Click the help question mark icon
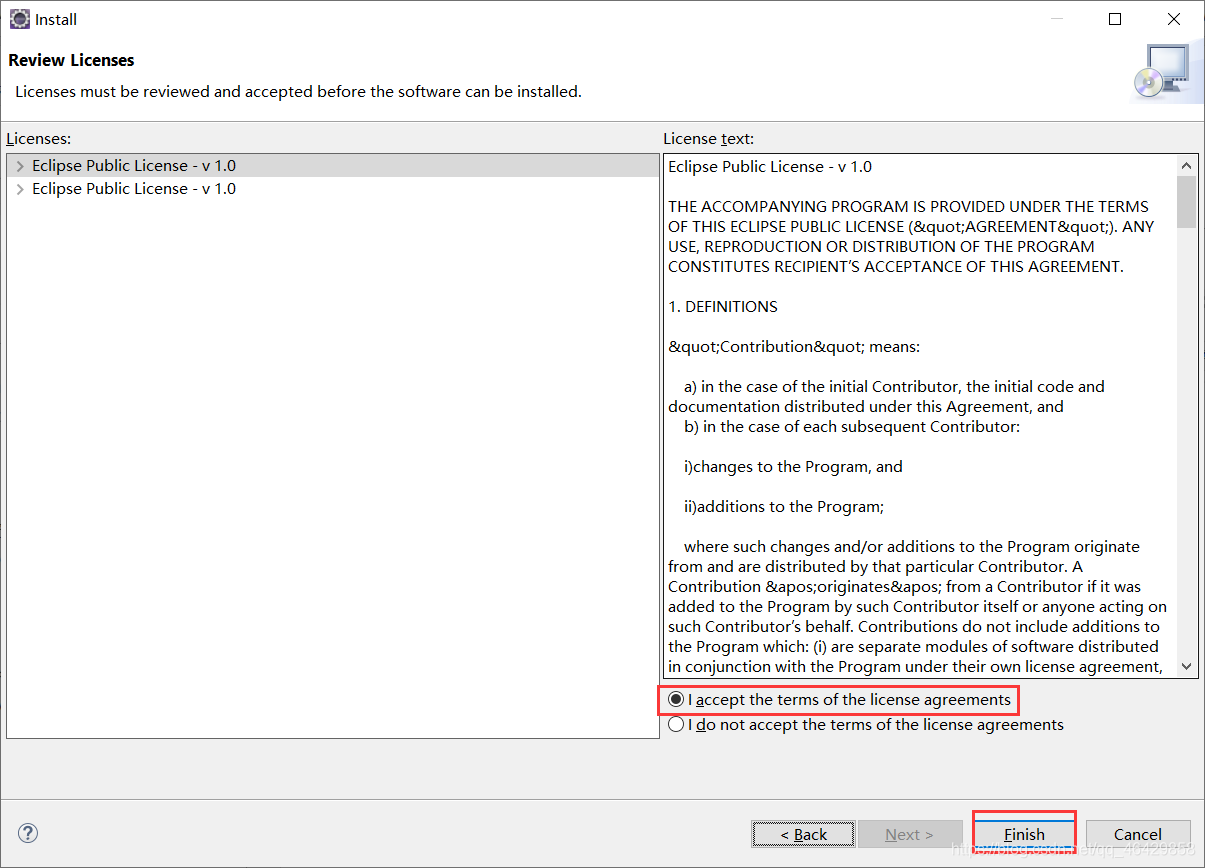1205x868 pixels. pyautogui.click(x=28, y=833)
